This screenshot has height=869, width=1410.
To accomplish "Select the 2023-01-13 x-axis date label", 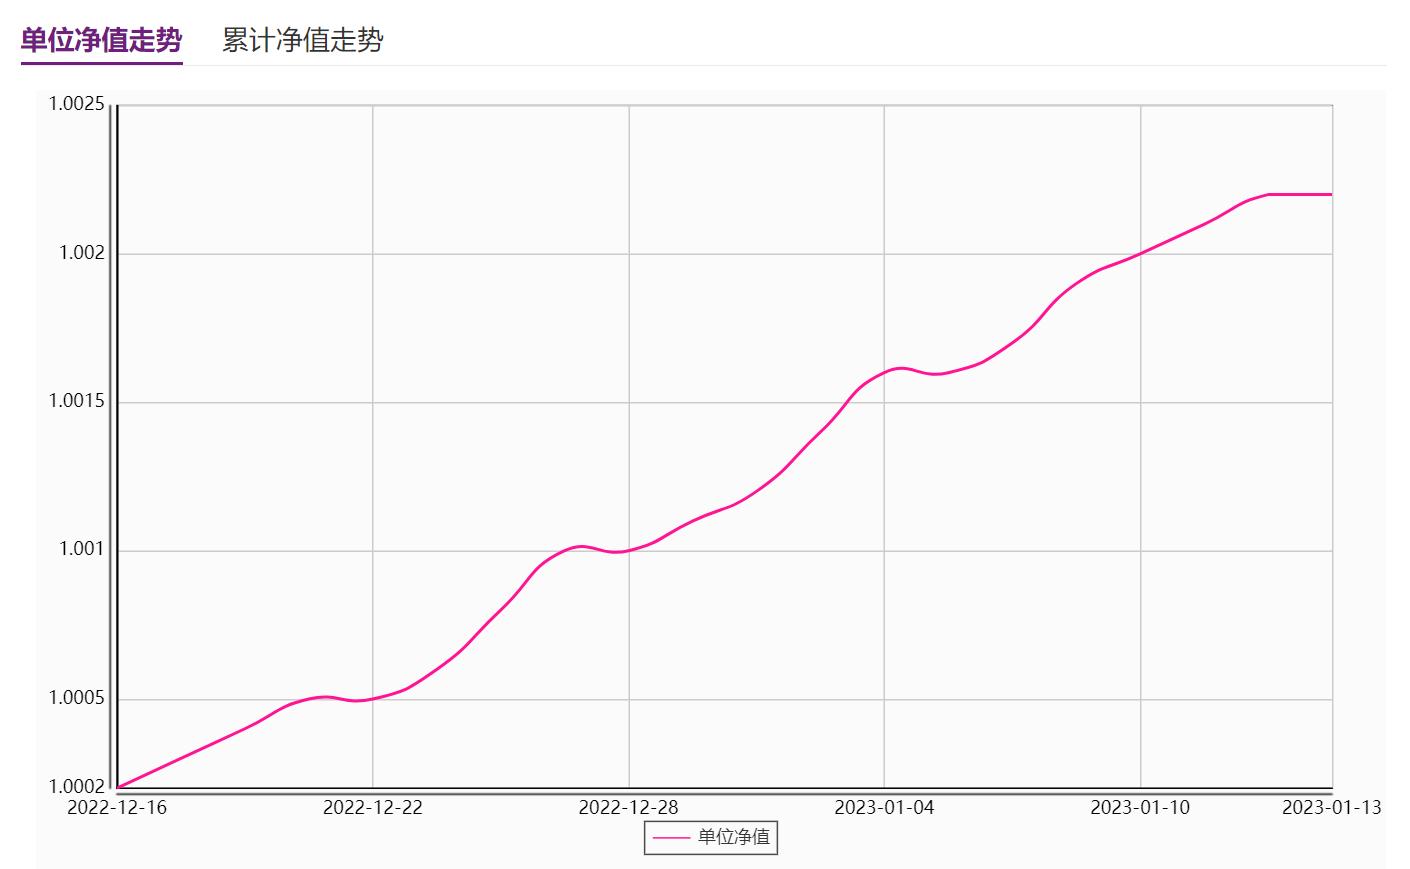I will click(x=1332, y=807).
